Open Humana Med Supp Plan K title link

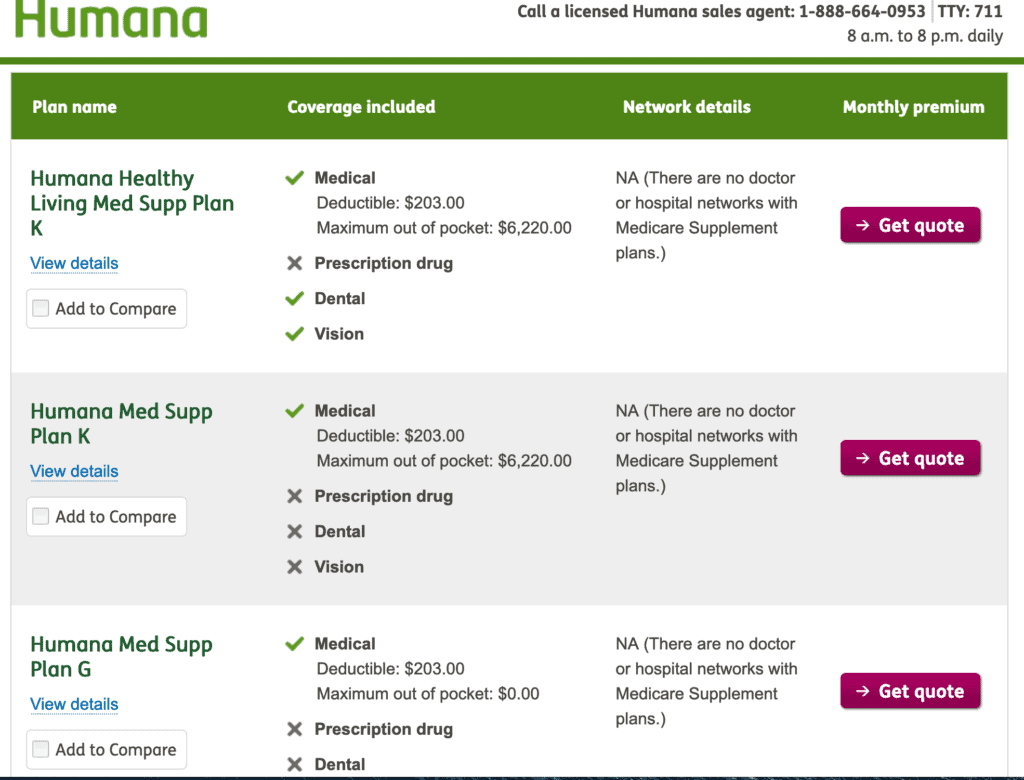pyautogui.click(x=120, y=424)
